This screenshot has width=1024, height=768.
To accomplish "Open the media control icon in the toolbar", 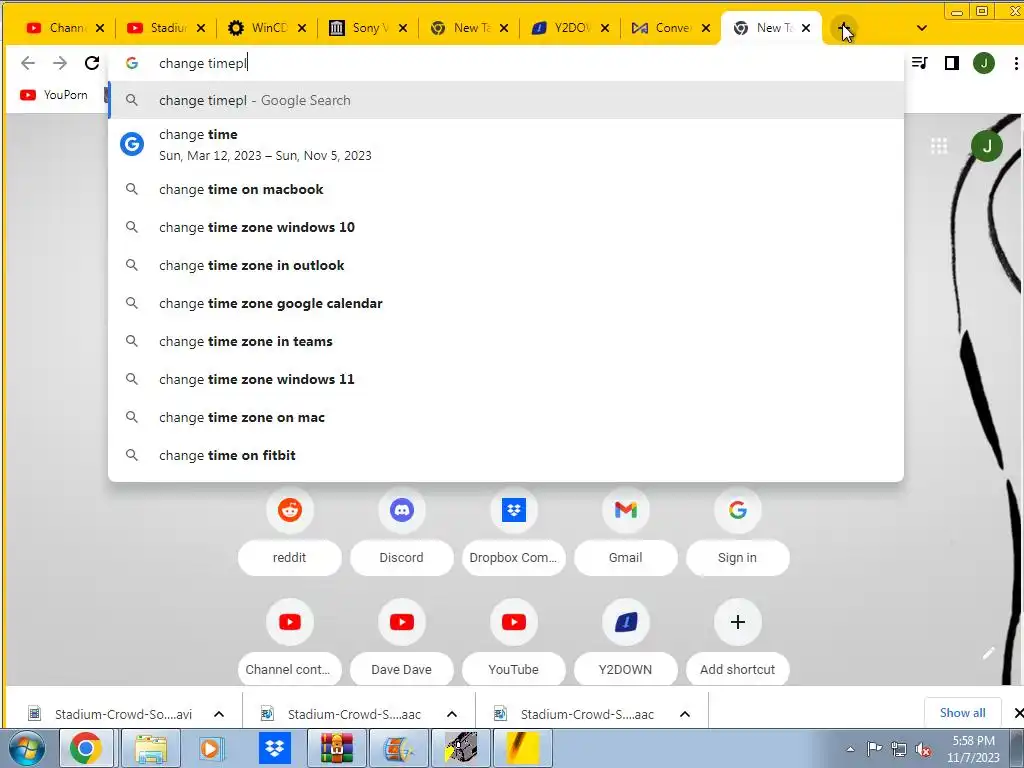I will 920,63.
